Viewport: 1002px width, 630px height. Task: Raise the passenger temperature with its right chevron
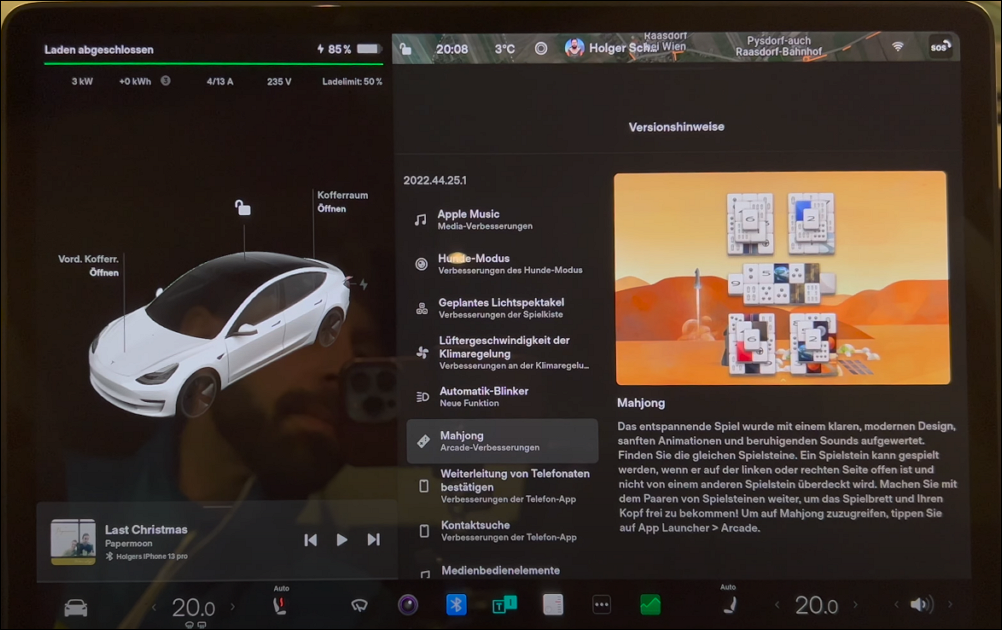[x=855, y=604]
